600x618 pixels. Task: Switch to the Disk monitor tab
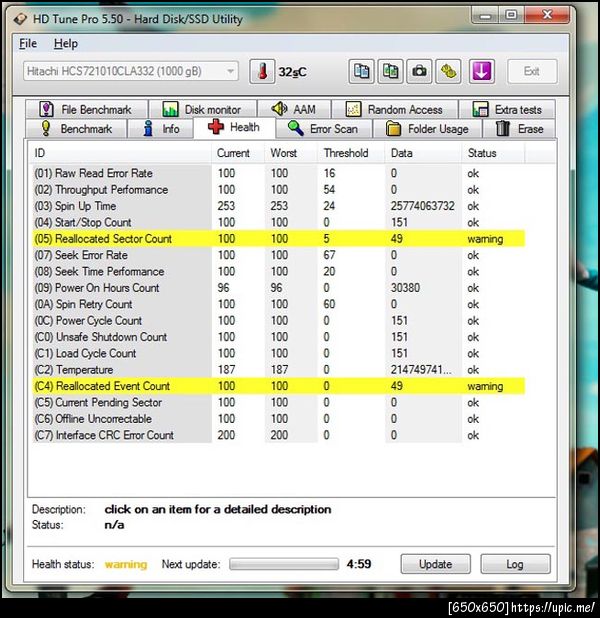coord(203,109)
